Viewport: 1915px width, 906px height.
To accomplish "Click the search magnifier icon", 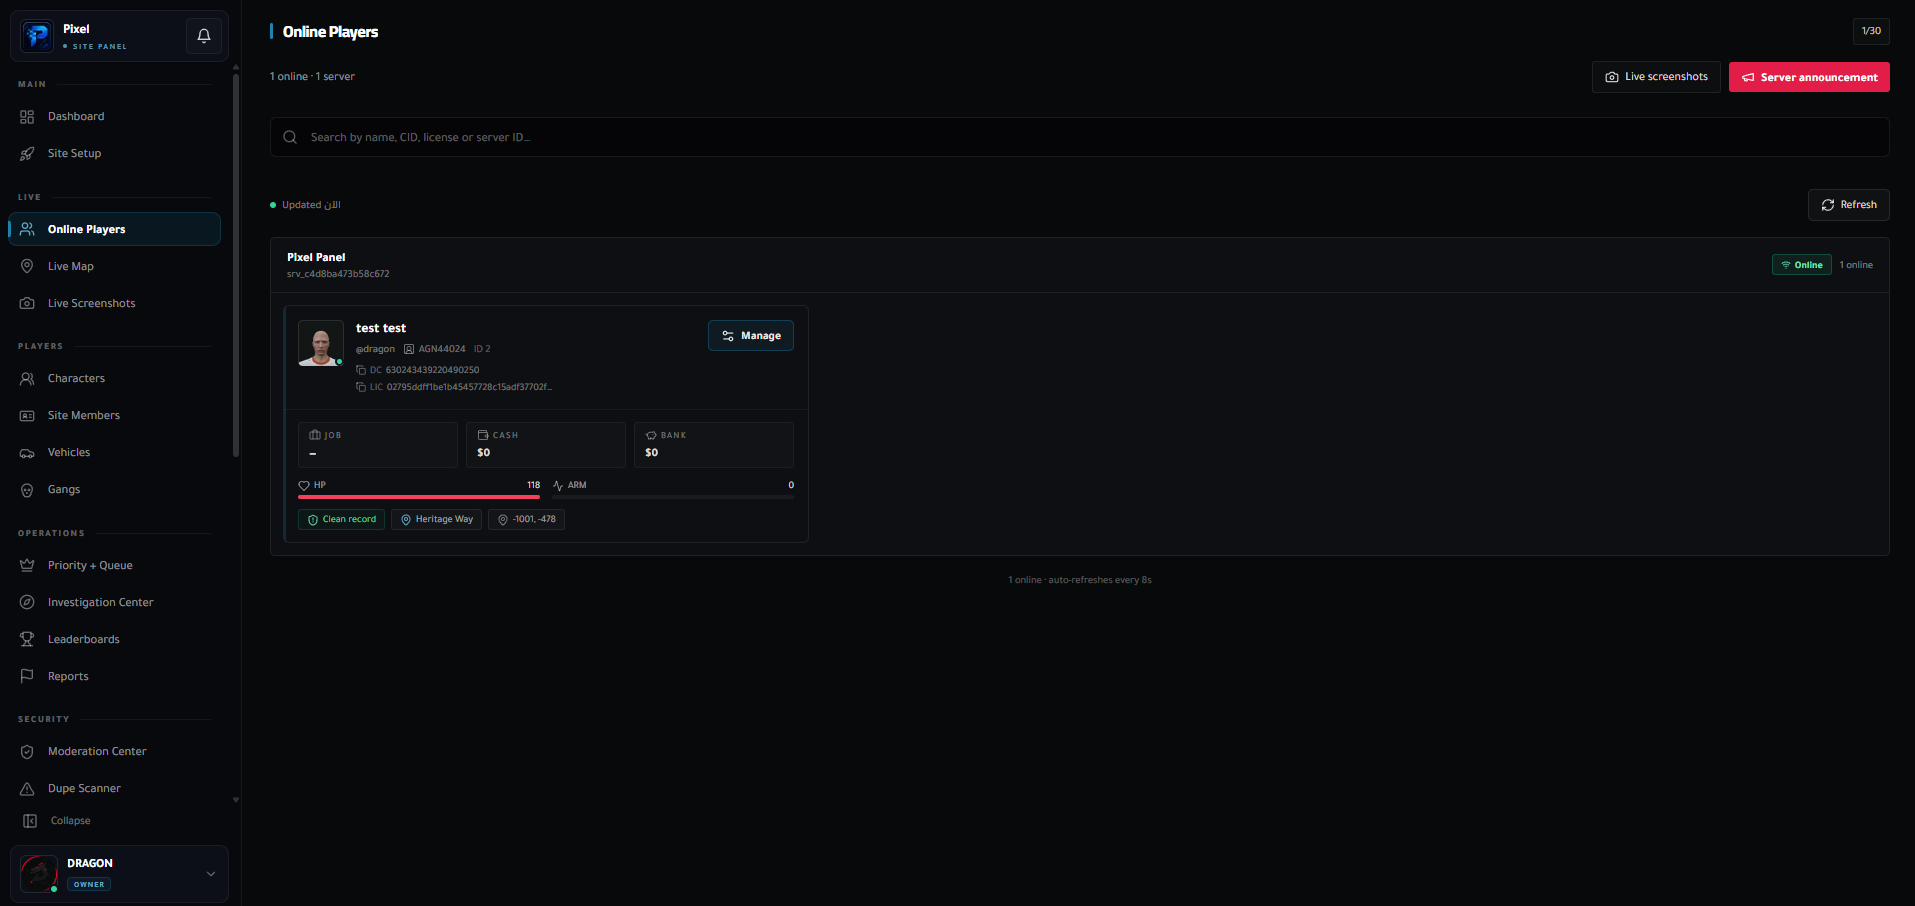I will (x=290, y=137).
